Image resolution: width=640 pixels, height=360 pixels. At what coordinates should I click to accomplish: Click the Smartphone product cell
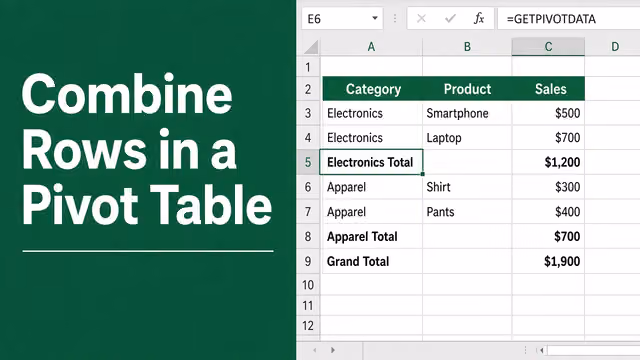pos(467,113)
